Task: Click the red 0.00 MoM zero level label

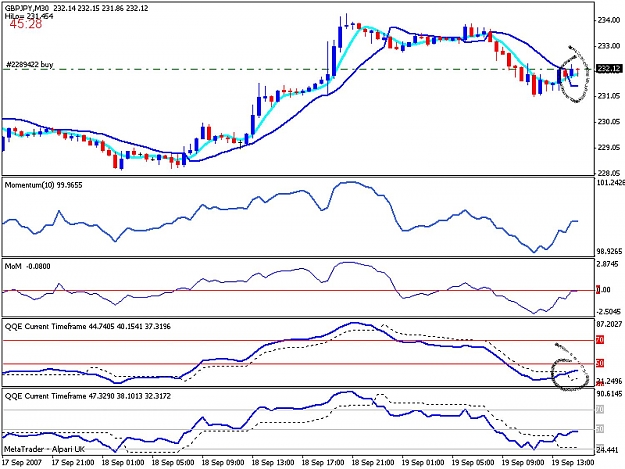Action: point(603,290)
